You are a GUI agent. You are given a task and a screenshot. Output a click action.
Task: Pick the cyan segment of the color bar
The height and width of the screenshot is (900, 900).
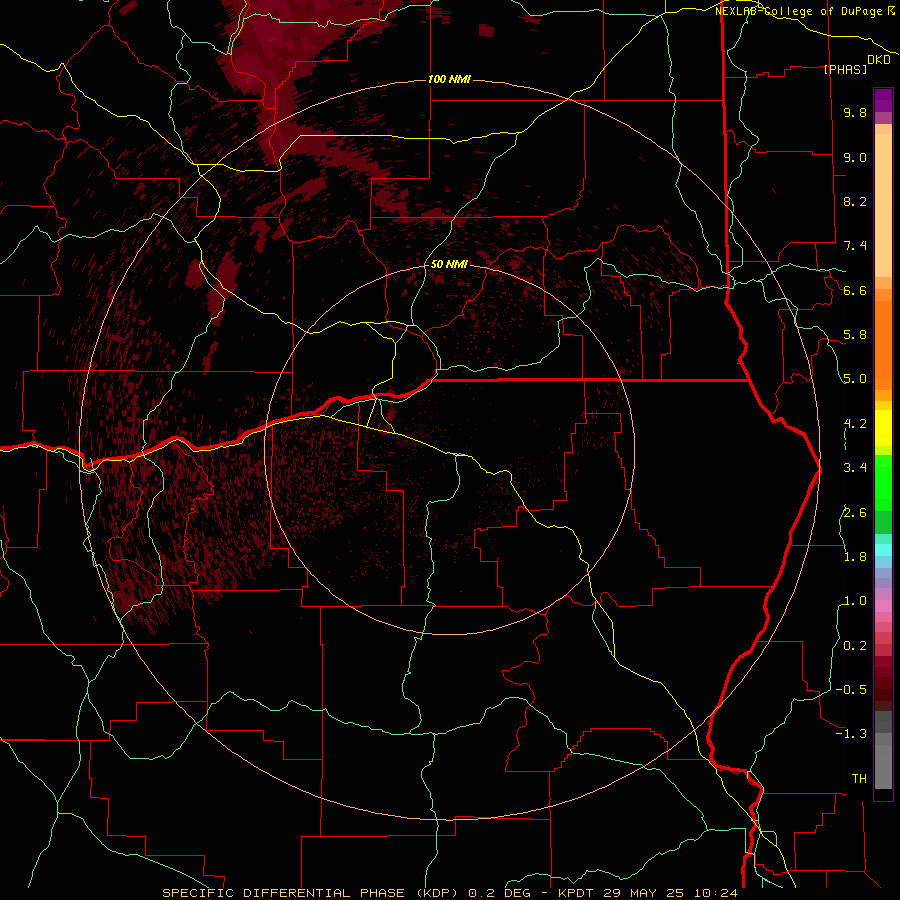pyautogui.click(x=883, y=550)
